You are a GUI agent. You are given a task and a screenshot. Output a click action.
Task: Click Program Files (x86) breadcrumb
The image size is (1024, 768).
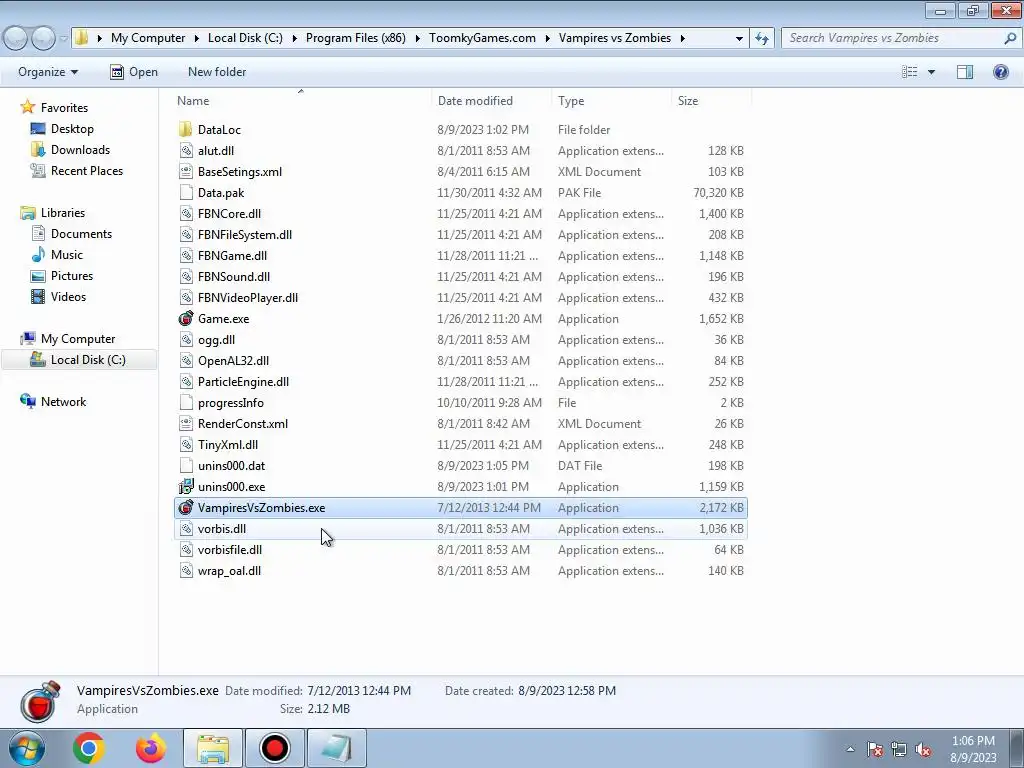[x=355, y=38]
